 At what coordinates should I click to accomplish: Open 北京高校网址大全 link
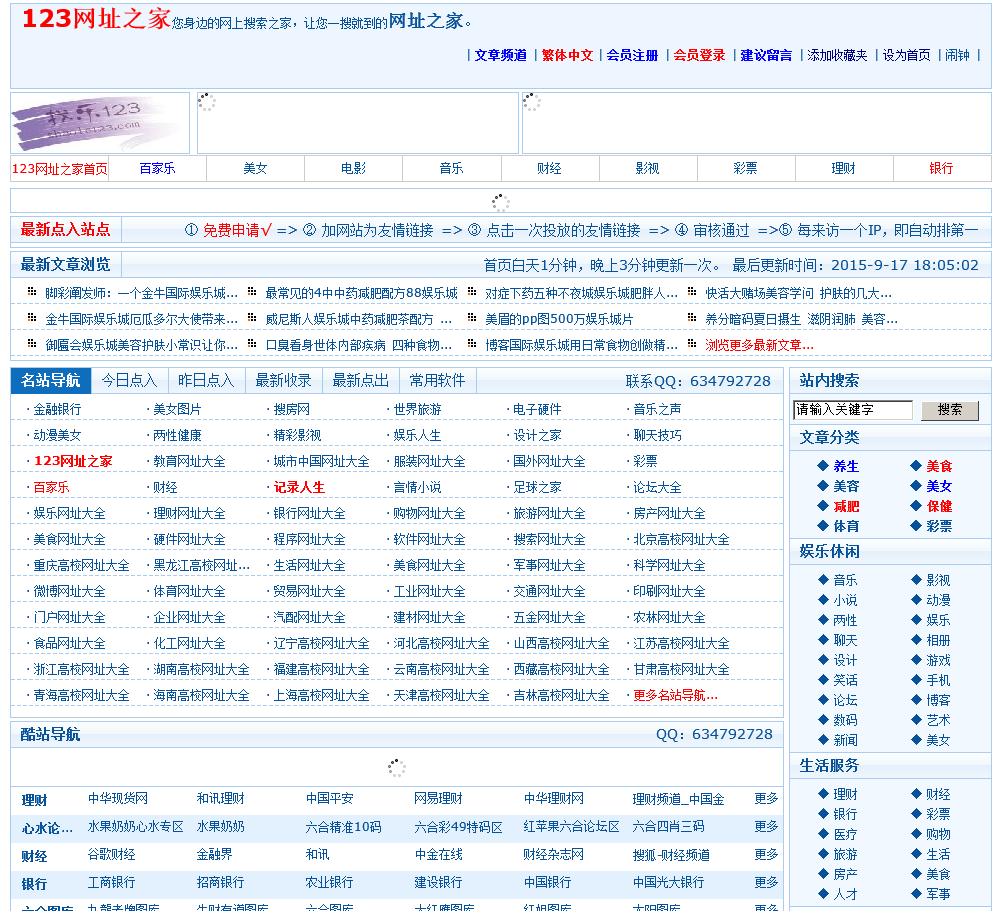tap(681, 540)
